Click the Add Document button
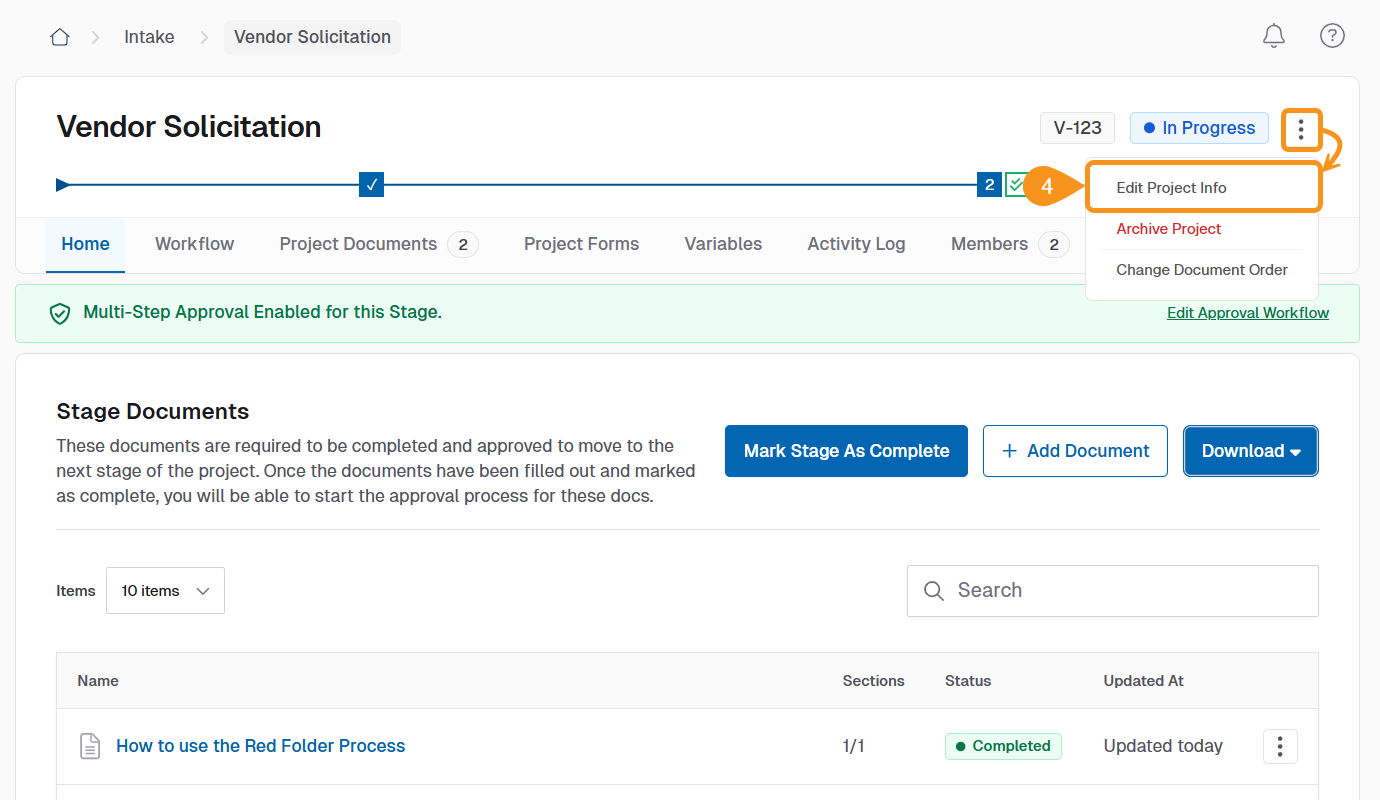 pyautogui.click(x=1075, y=451)
